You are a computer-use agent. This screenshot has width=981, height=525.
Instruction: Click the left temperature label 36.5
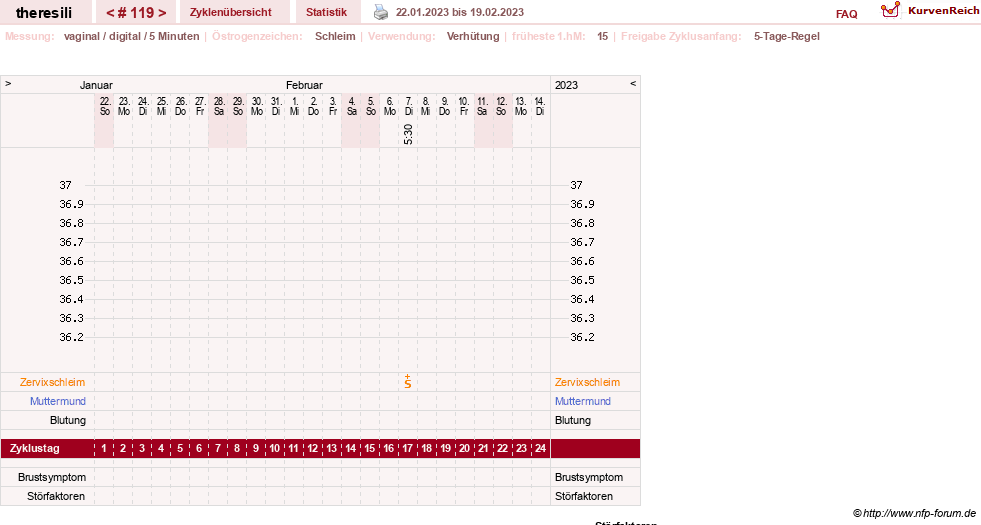point(71,280)
